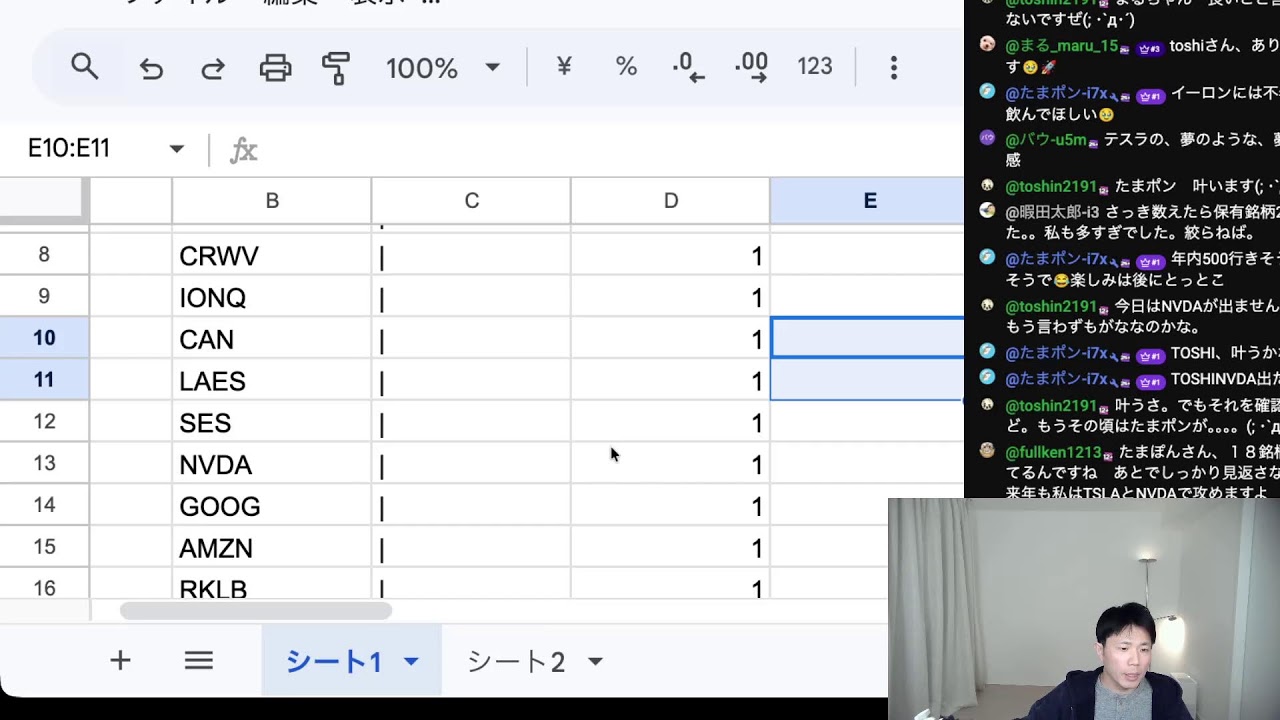This screenshot has width=1280, height=720.
Task: Increase decimal places
Action: (750, 67)
